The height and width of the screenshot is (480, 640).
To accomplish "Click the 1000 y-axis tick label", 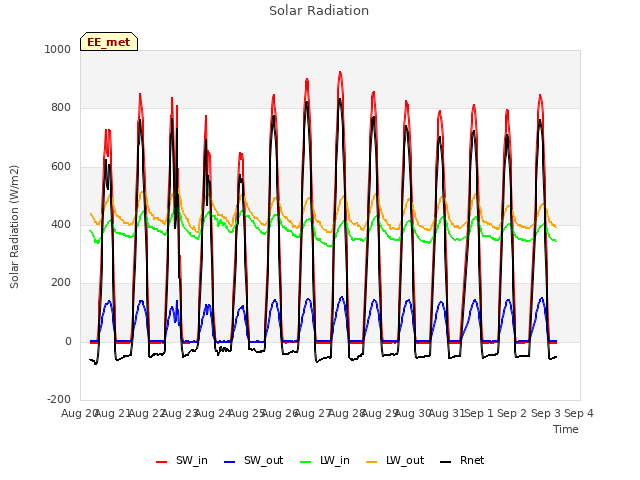I will point(58,49).
